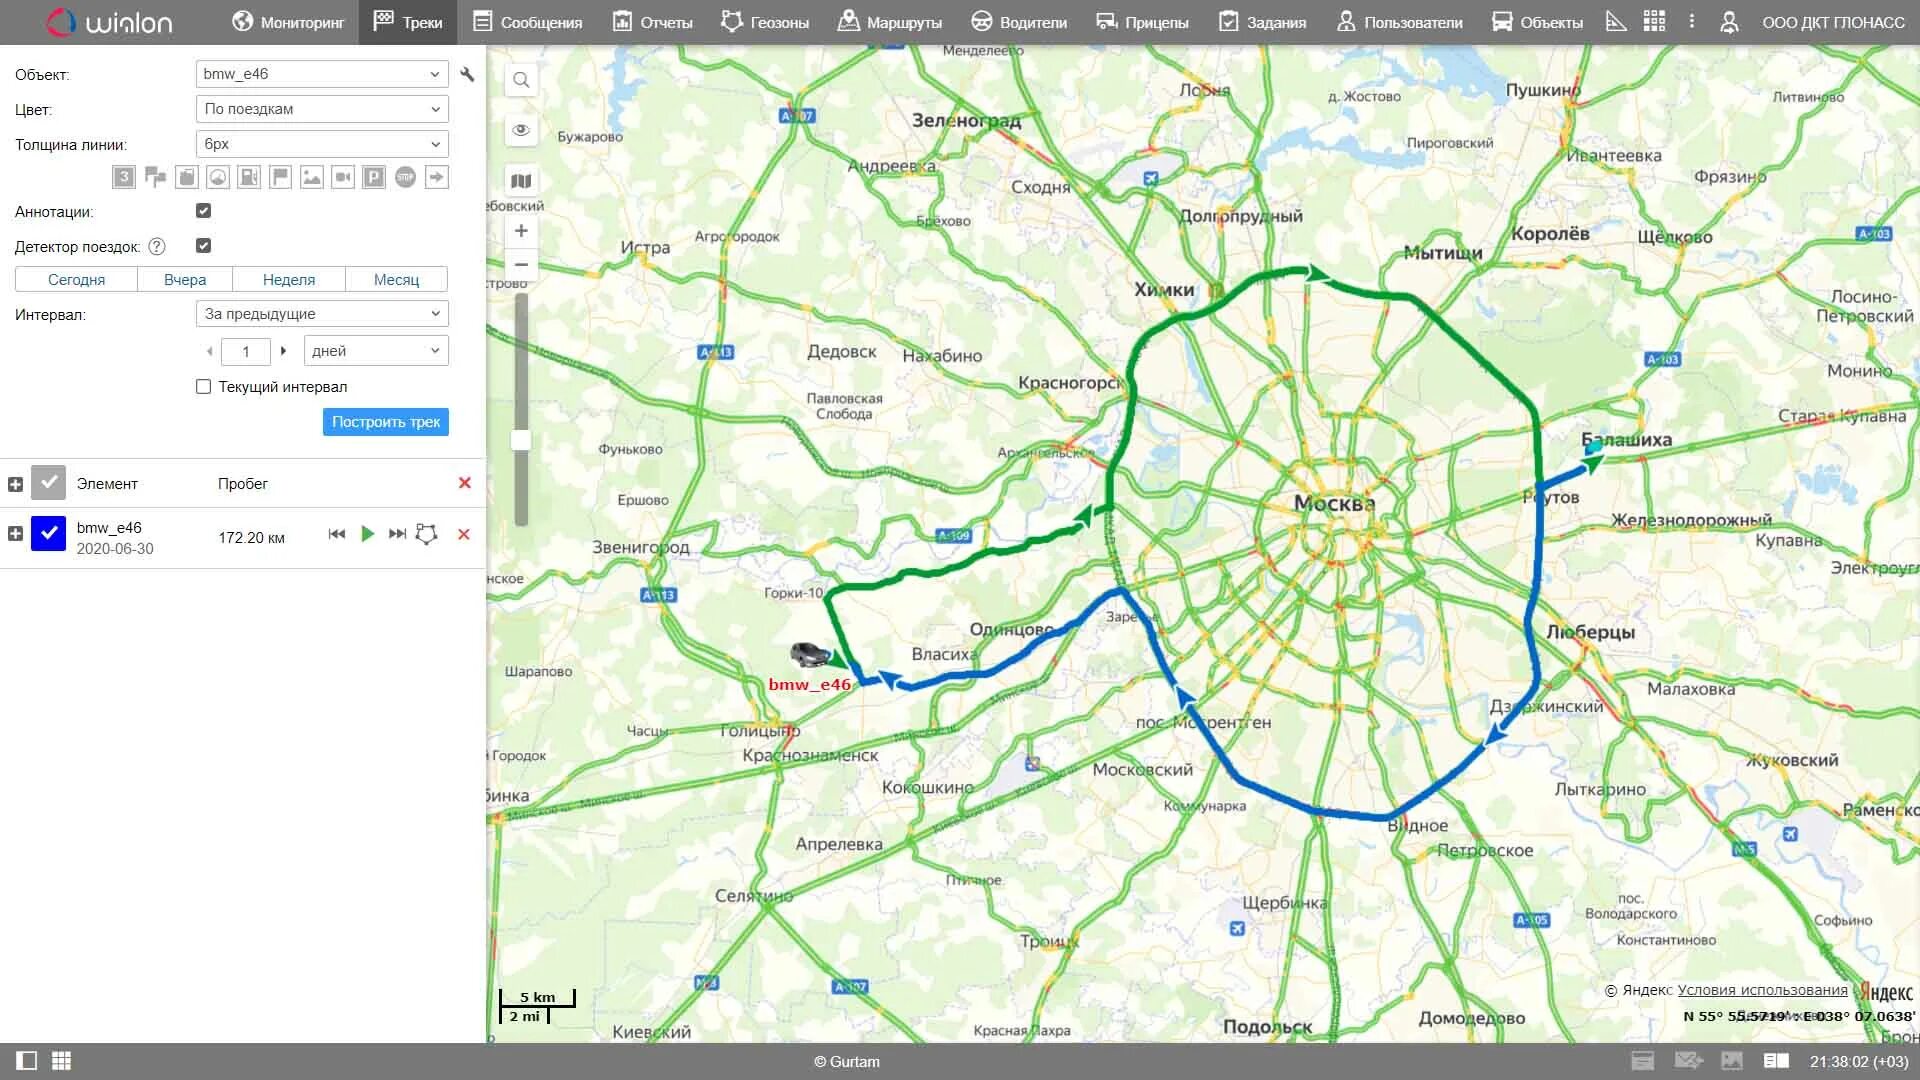Open object properties wrench icon

click(x=467, y=74)
